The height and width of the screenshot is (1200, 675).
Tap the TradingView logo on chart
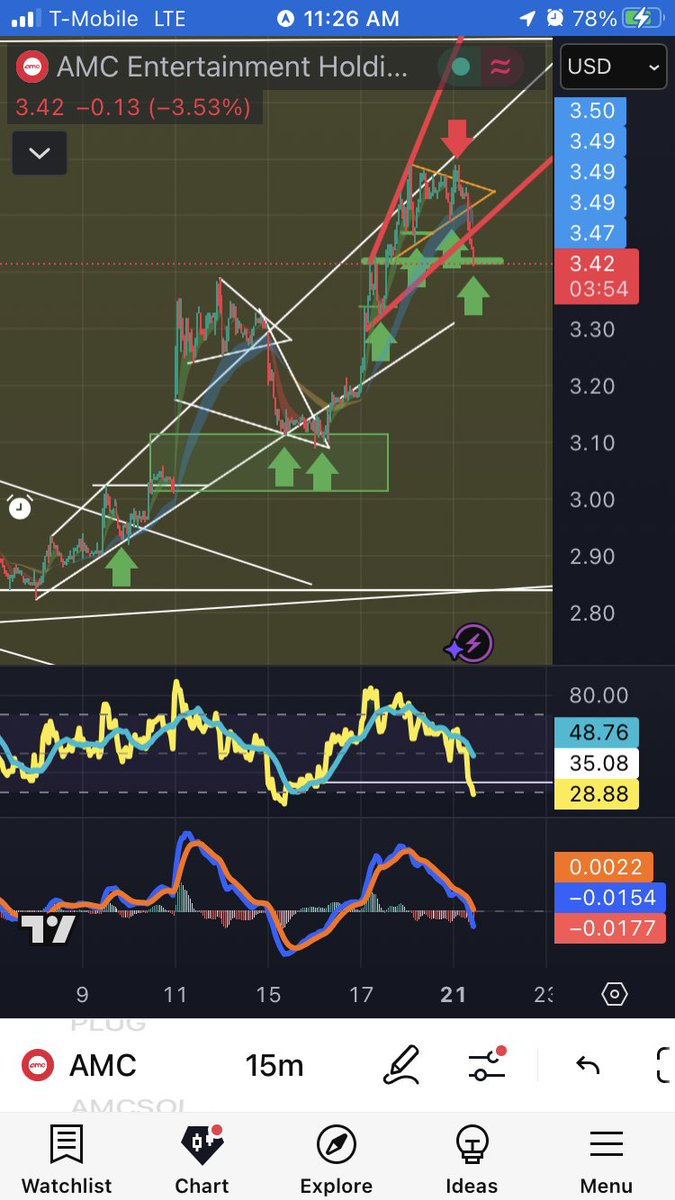(x=48, y=930)
